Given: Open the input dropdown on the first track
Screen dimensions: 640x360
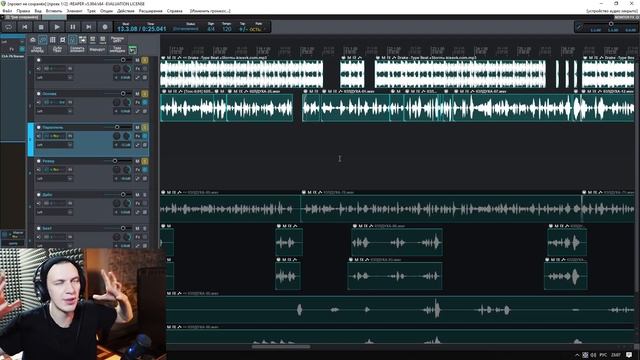Looking at the screenshot, I should coord(54,77).
